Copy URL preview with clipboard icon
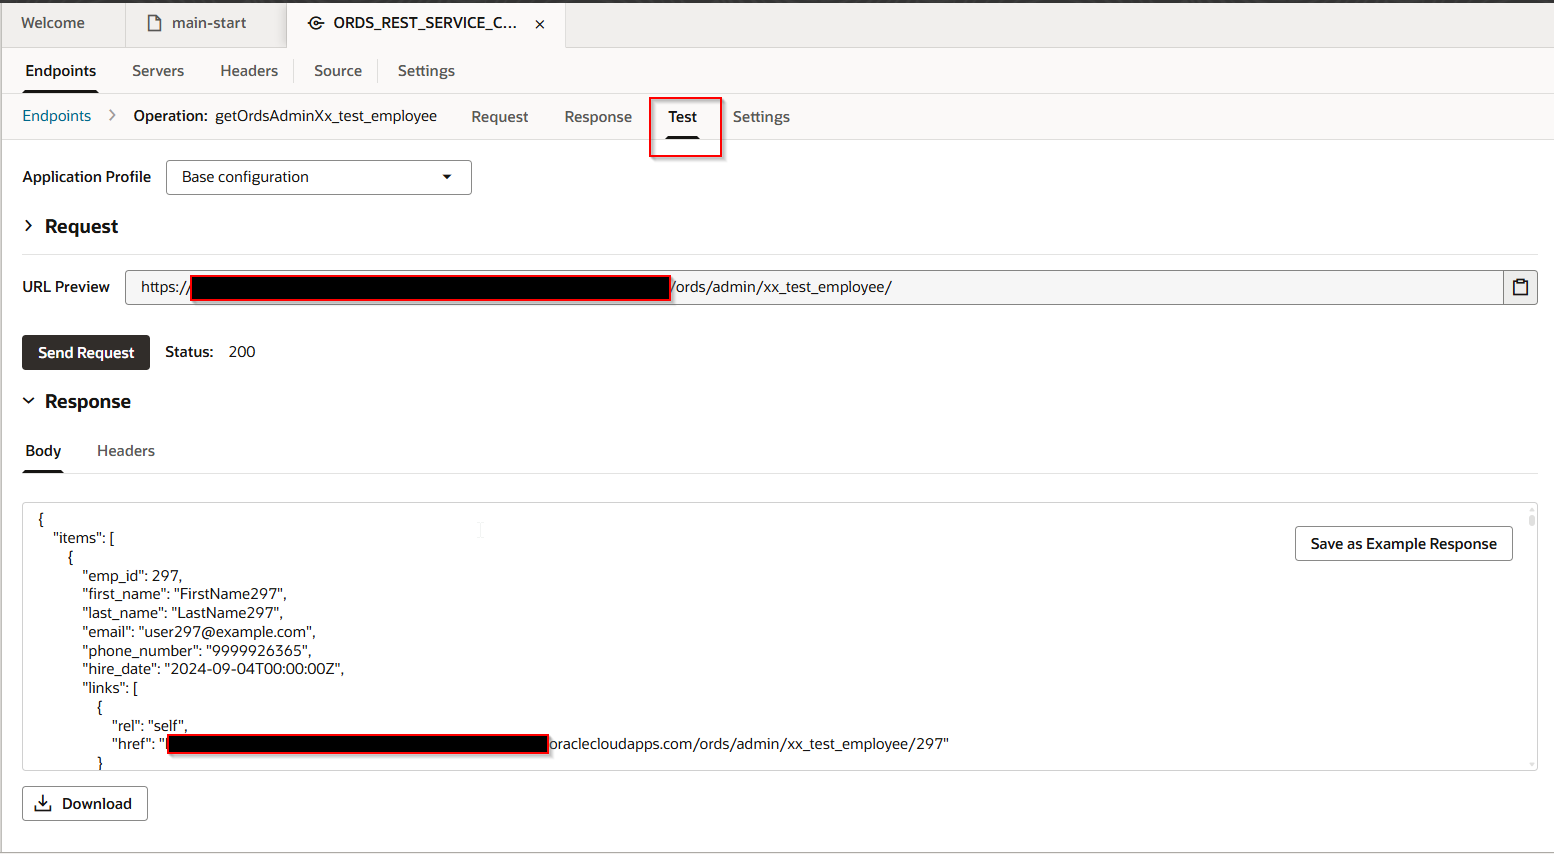Viewport: 1554px width, 854px height. pos(1520,287)
